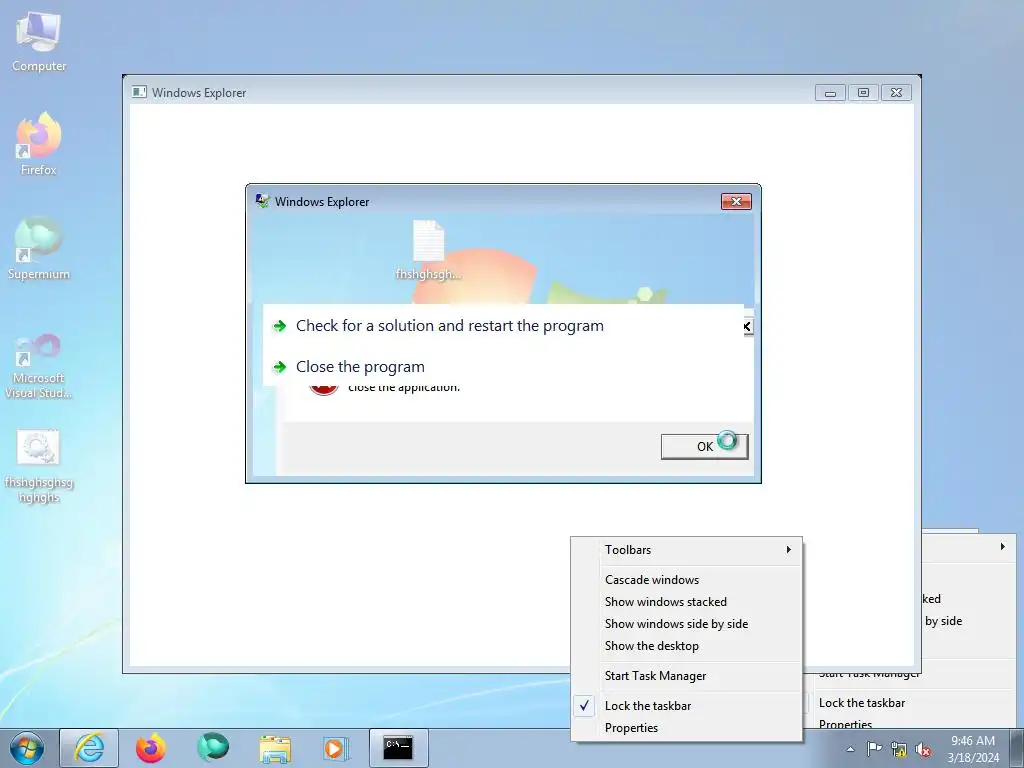The width and height of the screenshot is (1024, 768).
Task: Open Properties in the front context menu
Action: tap(687, 728)
